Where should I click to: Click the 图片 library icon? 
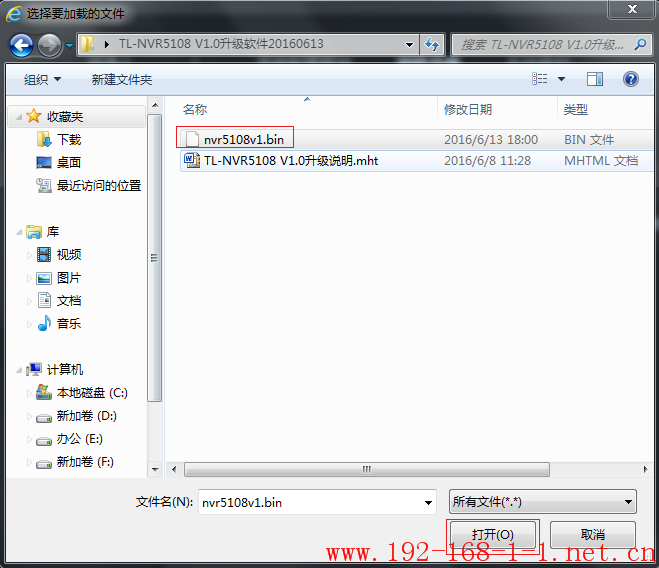44,278
